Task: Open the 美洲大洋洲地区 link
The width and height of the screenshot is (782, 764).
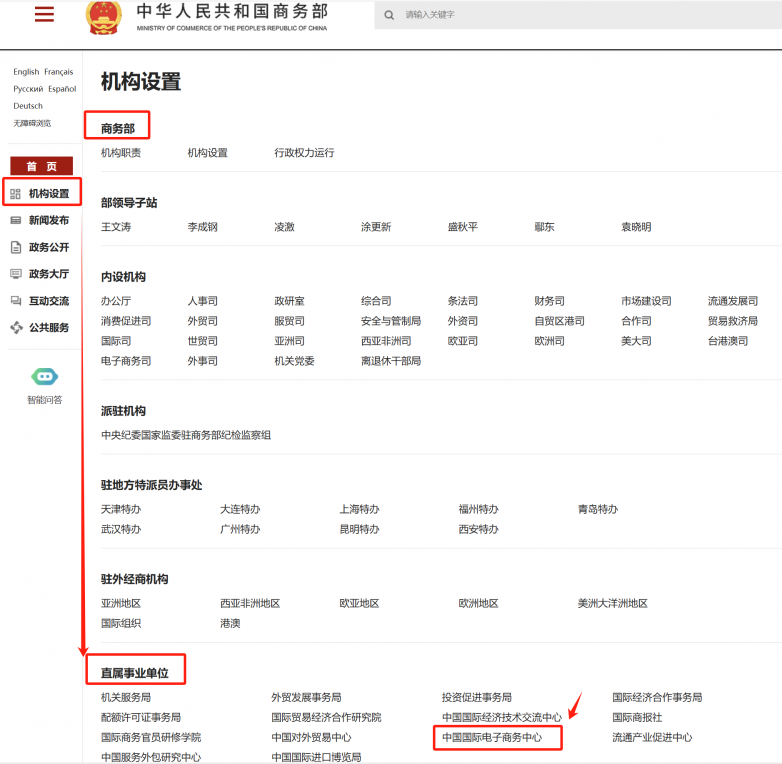Action: 612,603
